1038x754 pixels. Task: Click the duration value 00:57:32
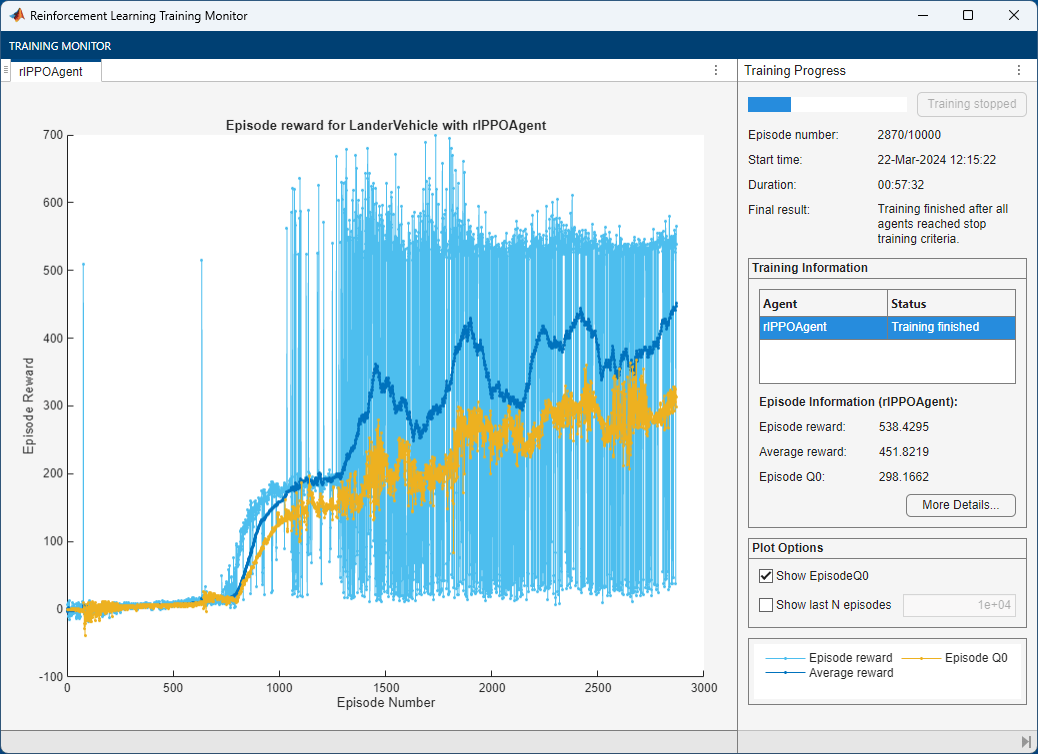pyautogui.click(x=900, y=185)
